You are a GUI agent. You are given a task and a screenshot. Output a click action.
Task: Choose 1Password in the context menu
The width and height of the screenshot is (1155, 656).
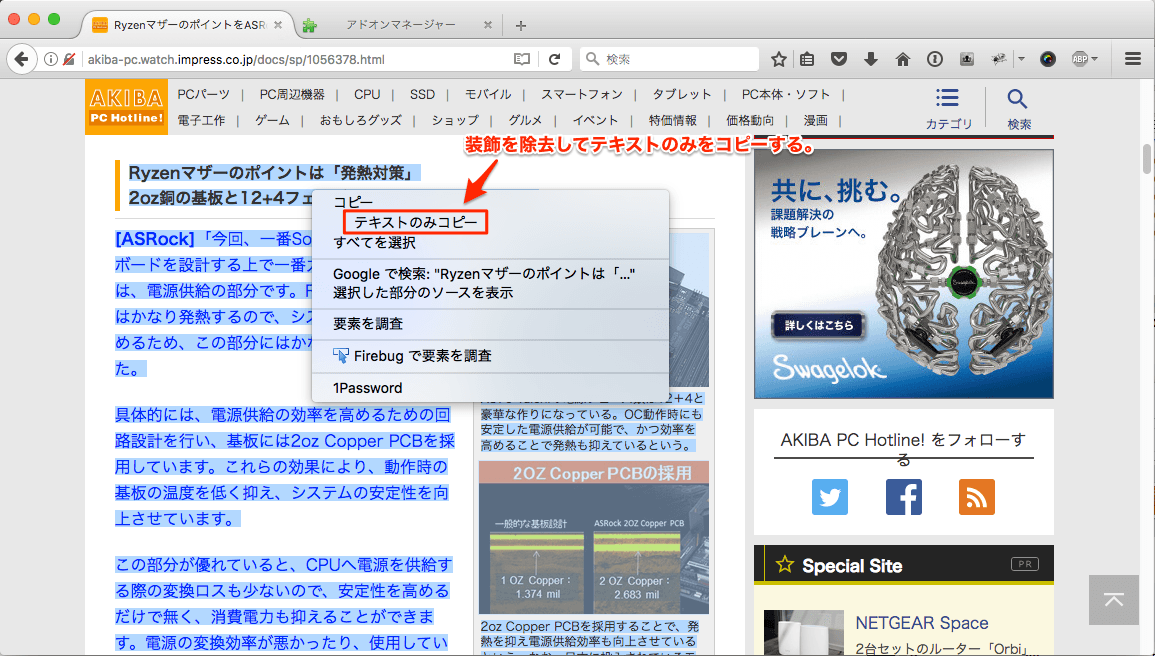pyautogui.click(x=490, y=388)
